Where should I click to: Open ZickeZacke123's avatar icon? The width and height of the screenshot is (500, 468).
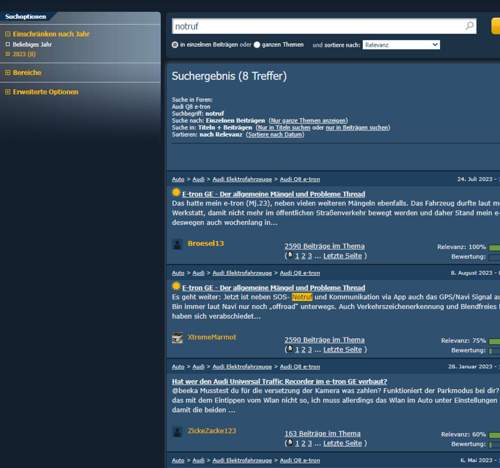coord(177,432)
